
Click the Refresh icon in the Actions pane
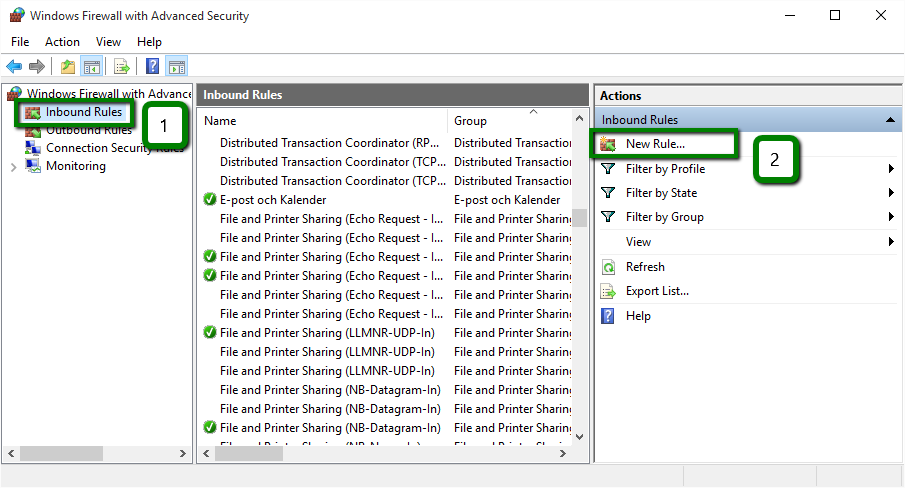tap(608, 267)
